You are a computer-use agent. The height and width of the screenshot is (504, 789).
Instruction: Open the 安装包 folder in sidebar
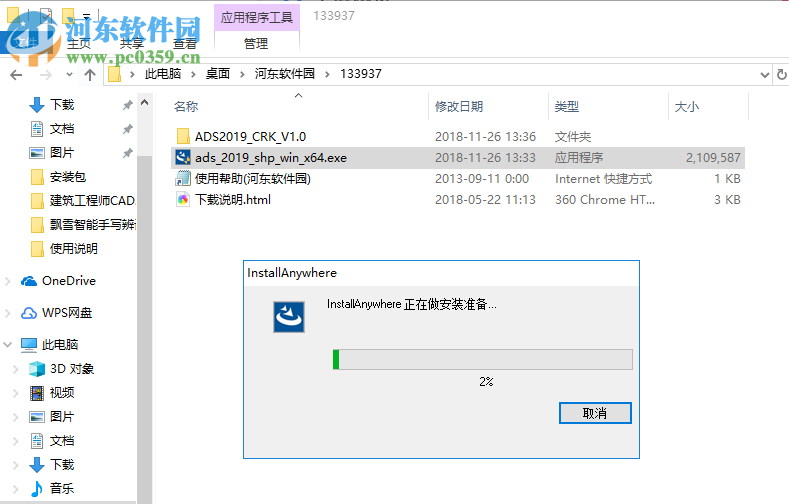point(68,177)
